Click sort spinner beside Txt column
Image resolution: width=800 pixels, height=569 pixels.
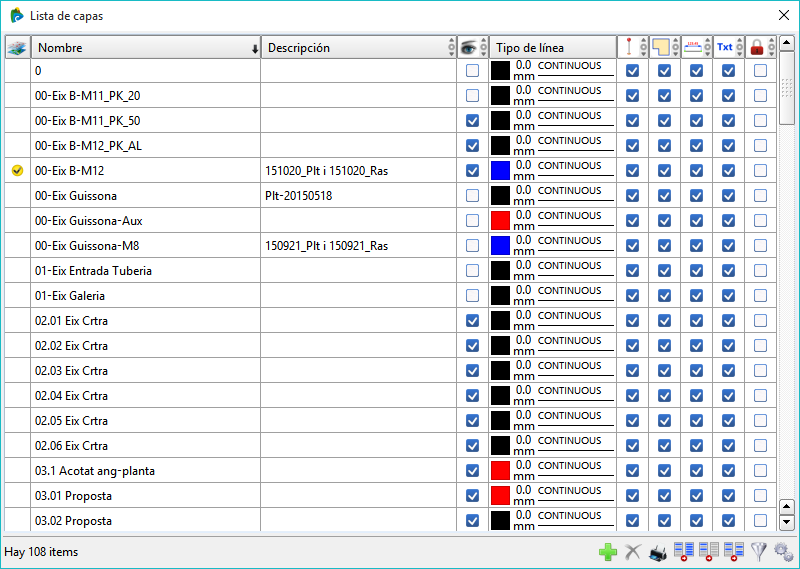click(740, 47)
